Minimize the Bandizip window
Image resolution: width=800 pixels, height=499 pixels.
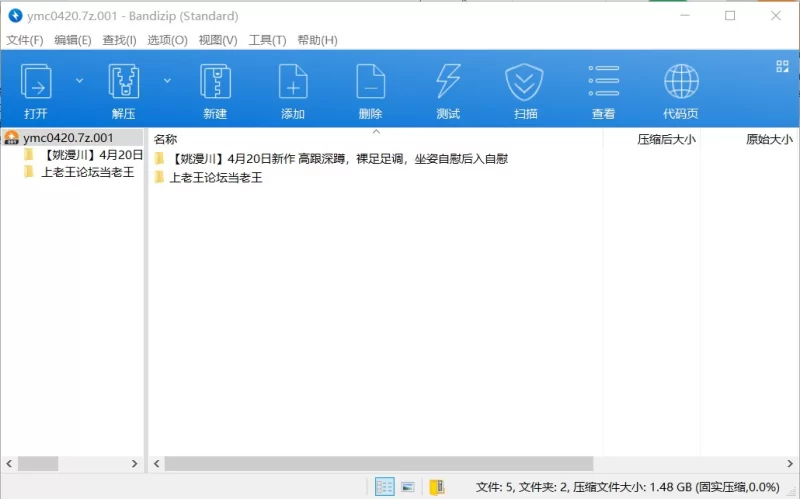pos(685,16)
